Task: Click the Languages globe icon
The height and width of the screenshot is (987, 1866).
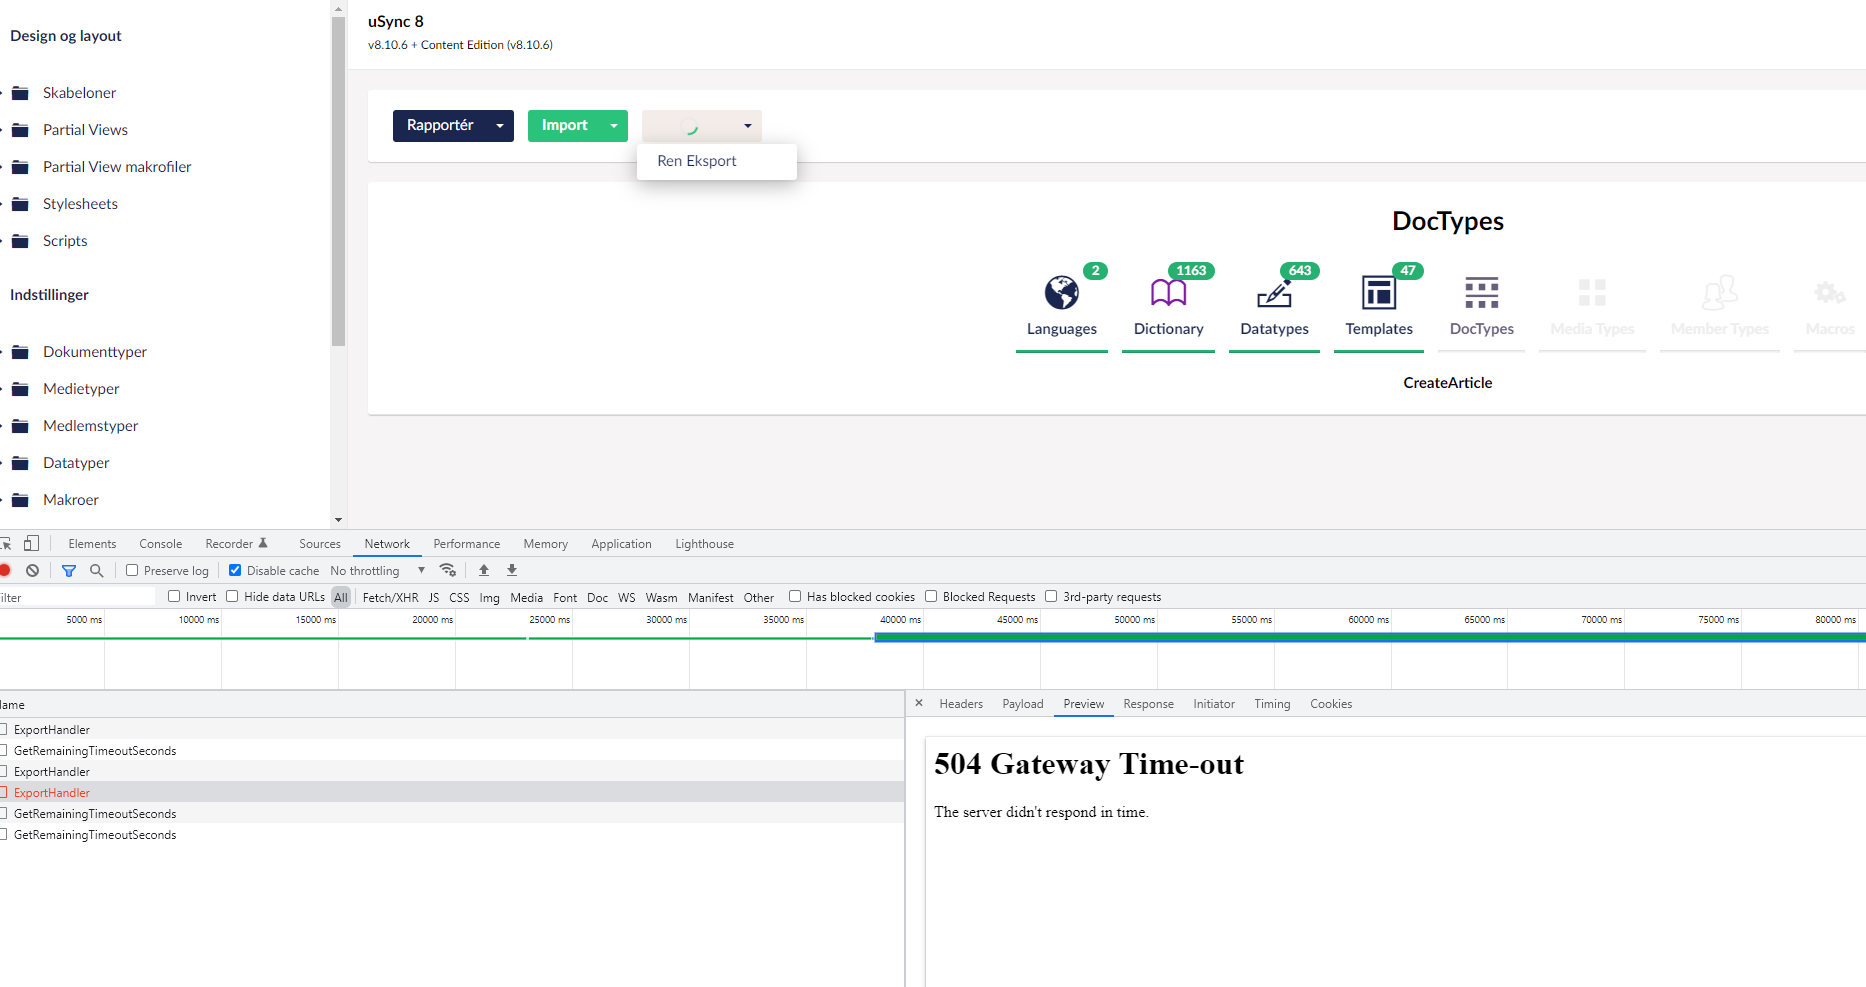Action: [1061, 293]
